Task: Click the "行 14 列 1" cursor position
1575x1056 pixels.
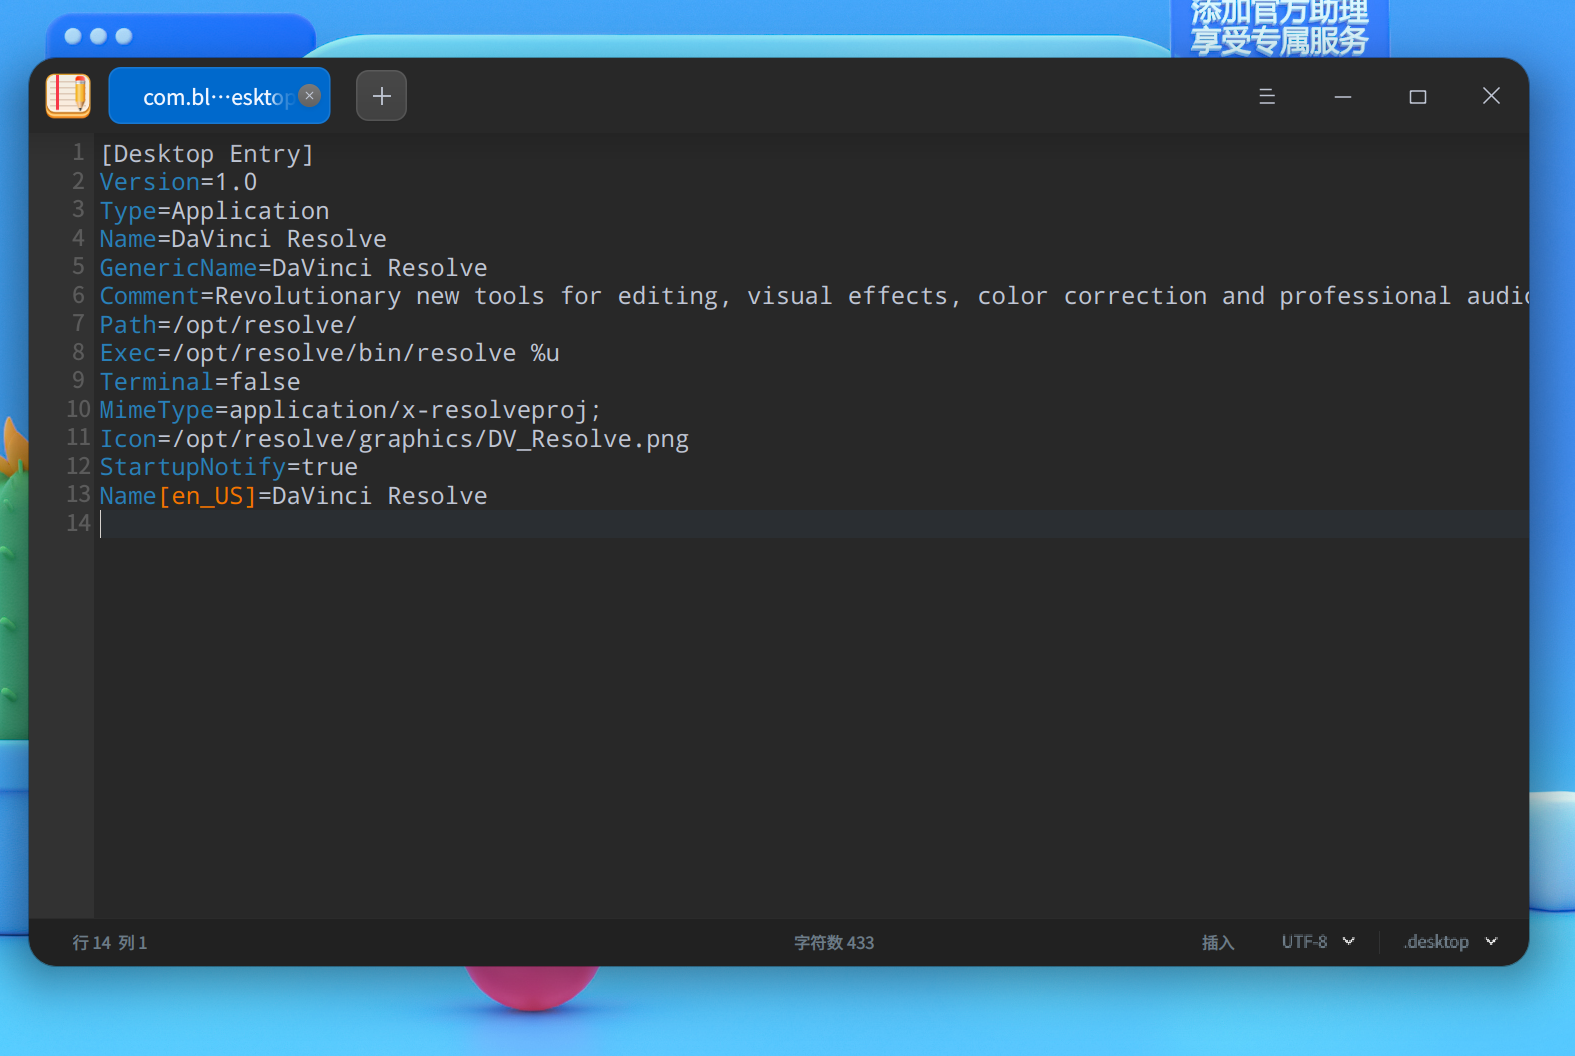Action: [x=110, y=942]
